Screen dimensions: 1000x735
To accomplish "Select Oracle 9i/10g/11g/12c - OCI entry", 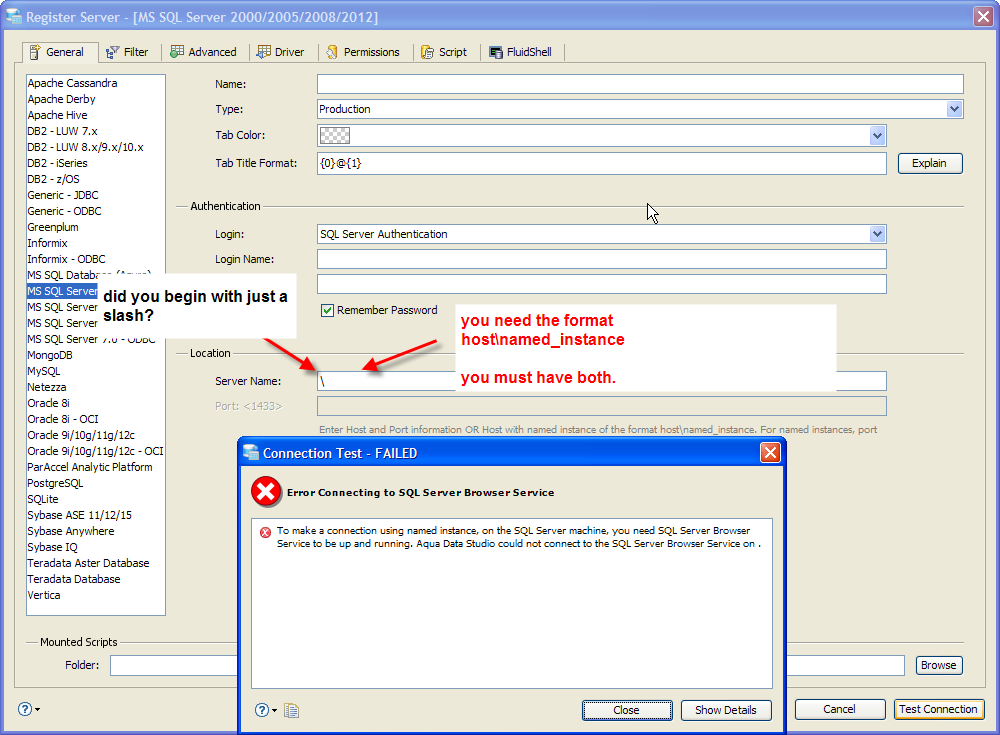I will 95,451.
